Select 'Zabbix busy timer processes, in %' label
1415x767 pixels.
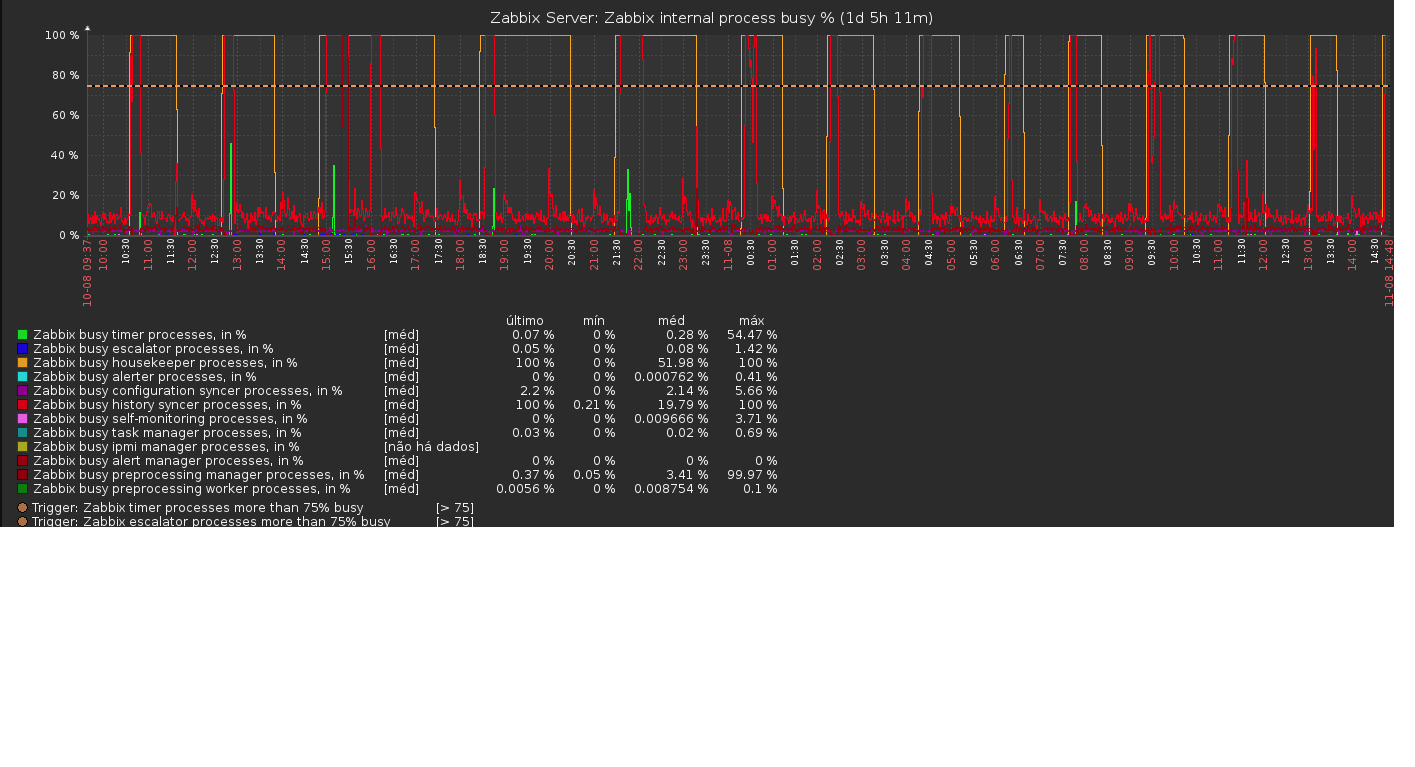pyautogui.click(x=140, y=335)
